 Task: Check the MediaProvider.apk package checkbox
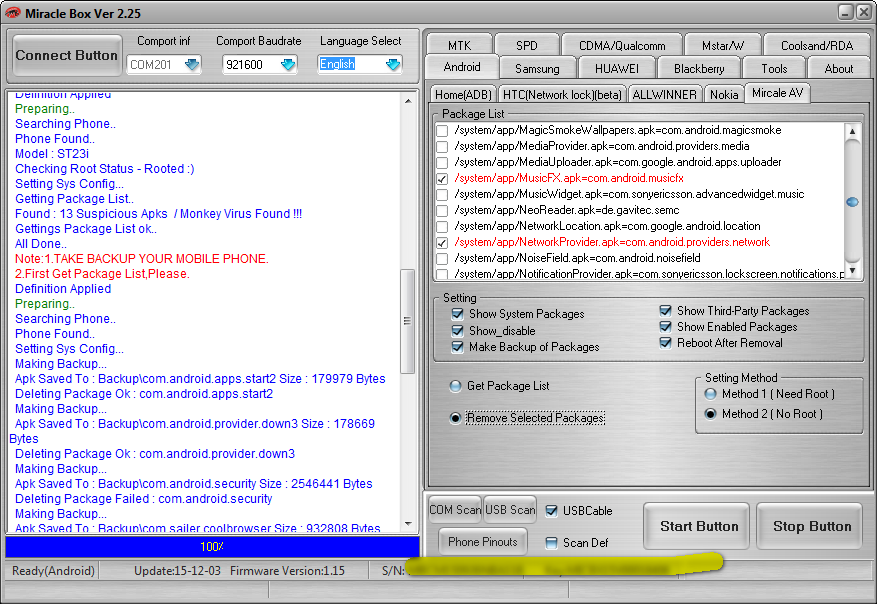coord(442,147)
